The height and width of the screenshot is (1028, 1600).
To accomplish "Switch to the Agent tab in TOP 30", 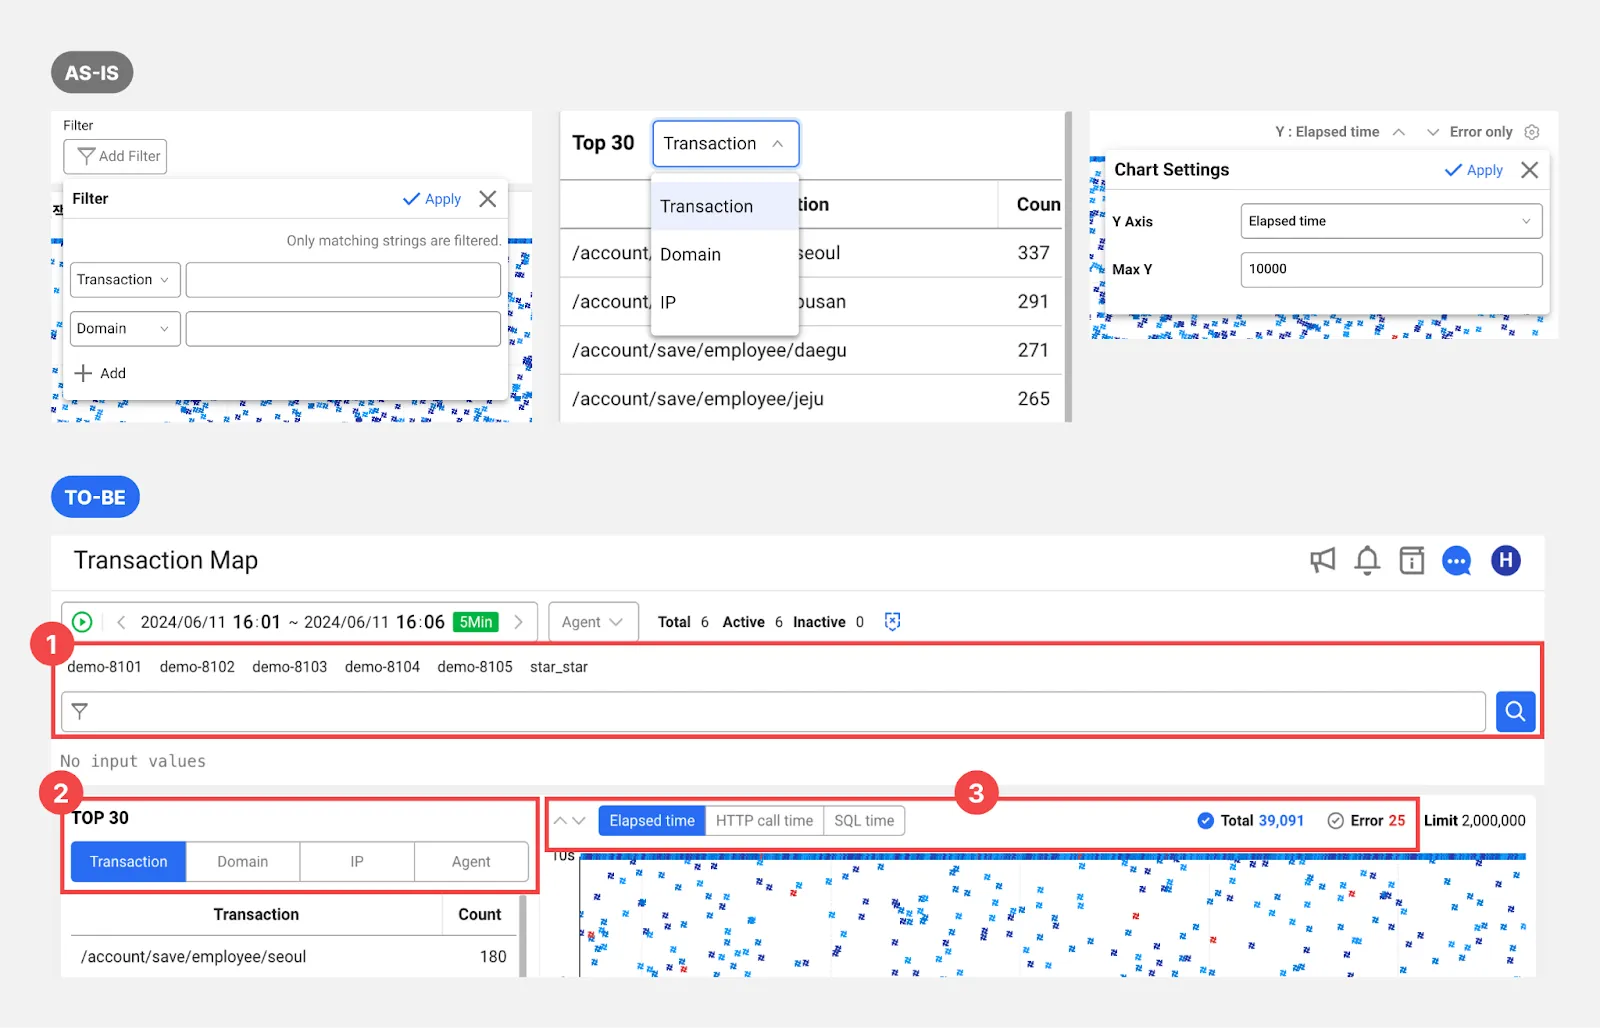I will tap(471, 862).
